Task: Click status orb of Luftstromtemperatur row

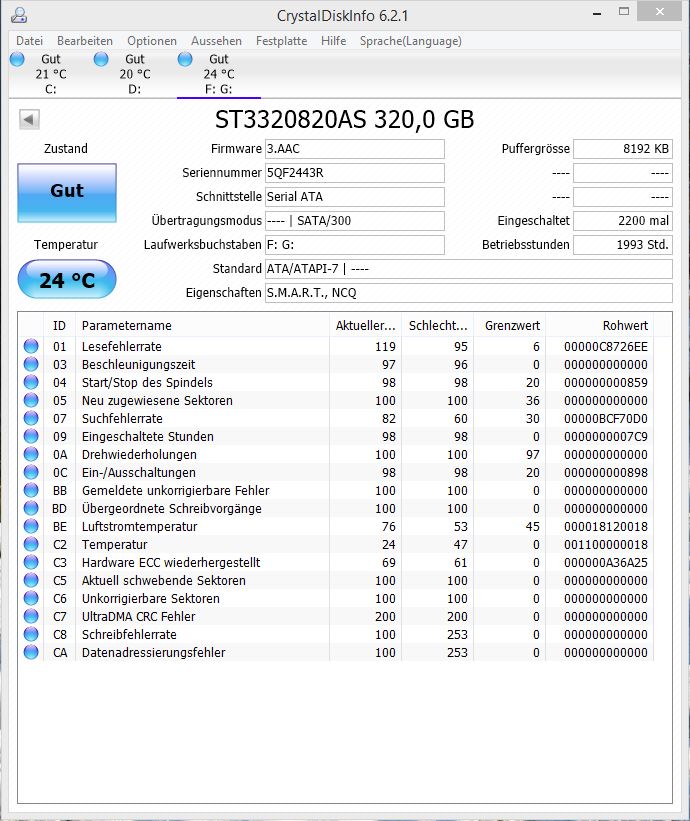Action: pyautogui.click(x=31, y=526)
